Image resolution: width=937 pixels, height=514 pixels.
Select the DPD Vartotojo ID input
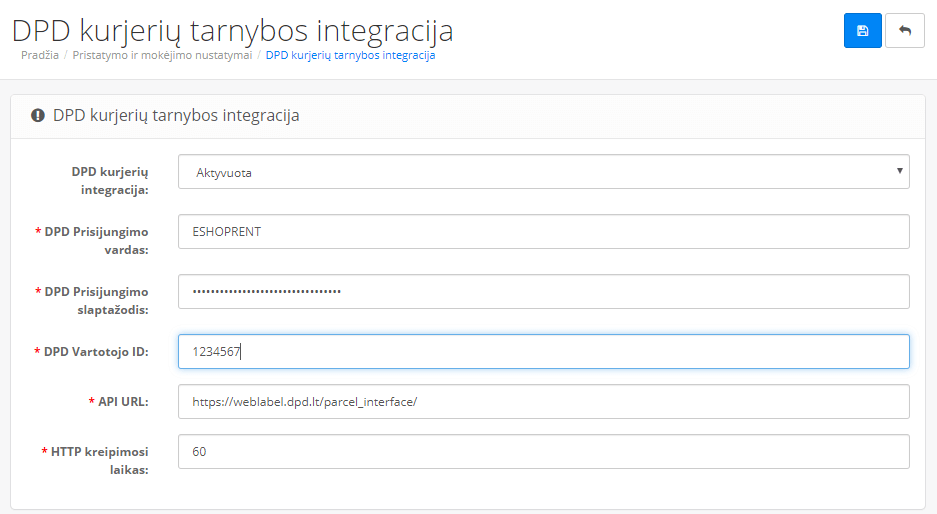543,351
